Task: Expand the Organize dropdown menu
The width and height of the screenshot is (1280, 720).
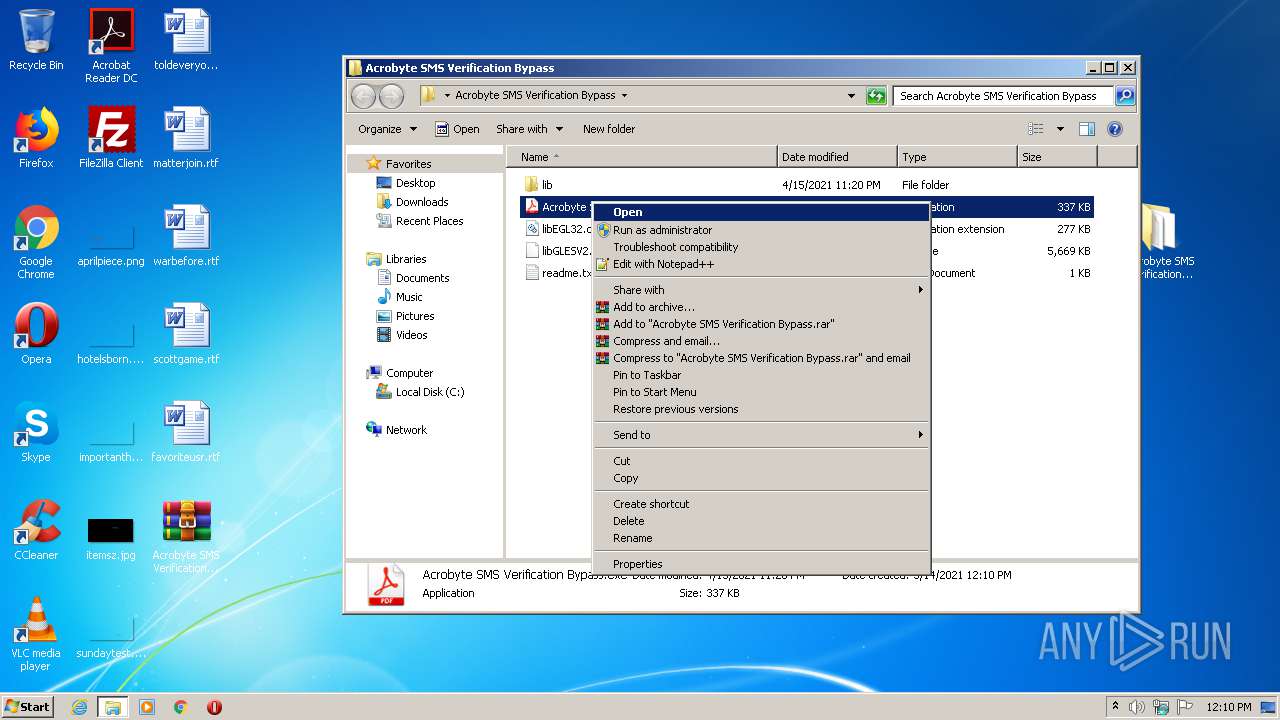Action: [386, 129]
